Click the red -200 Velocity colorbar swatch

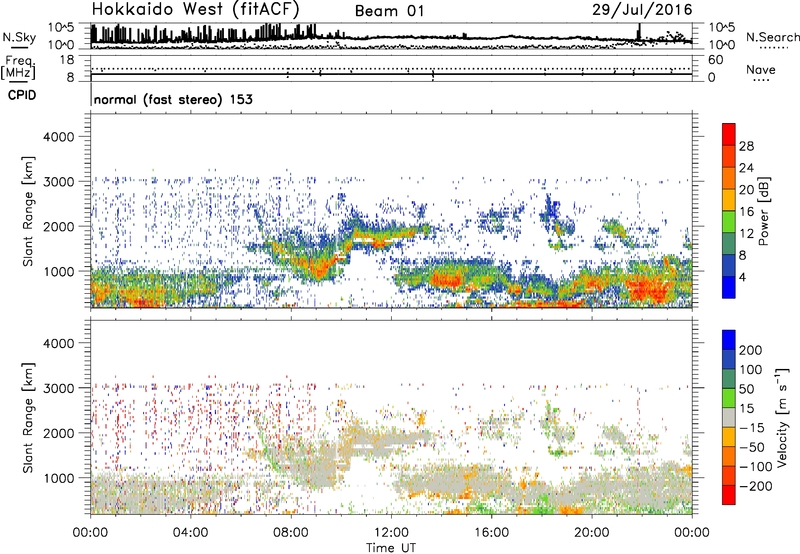pyautogui.click(x=729, y=495)
